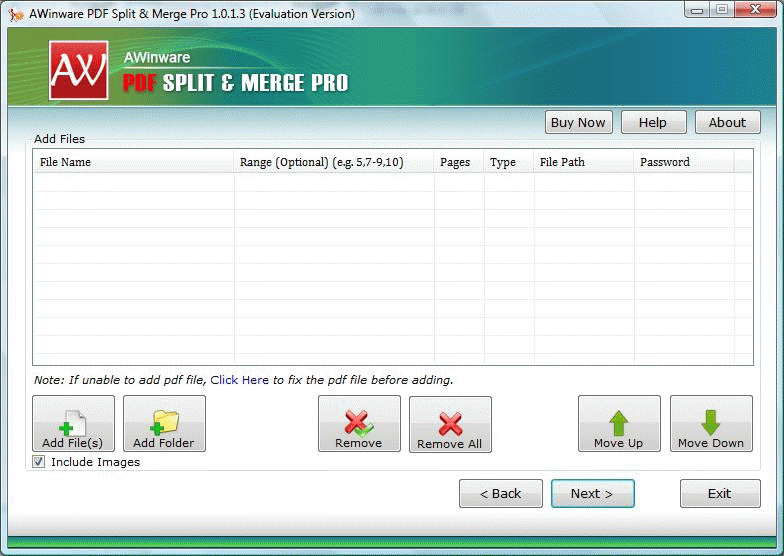This screenshot has height=556, width=784.
Task: Click the Range (Optional) column header
Action: pyautogui.click(x=334, y=162)
